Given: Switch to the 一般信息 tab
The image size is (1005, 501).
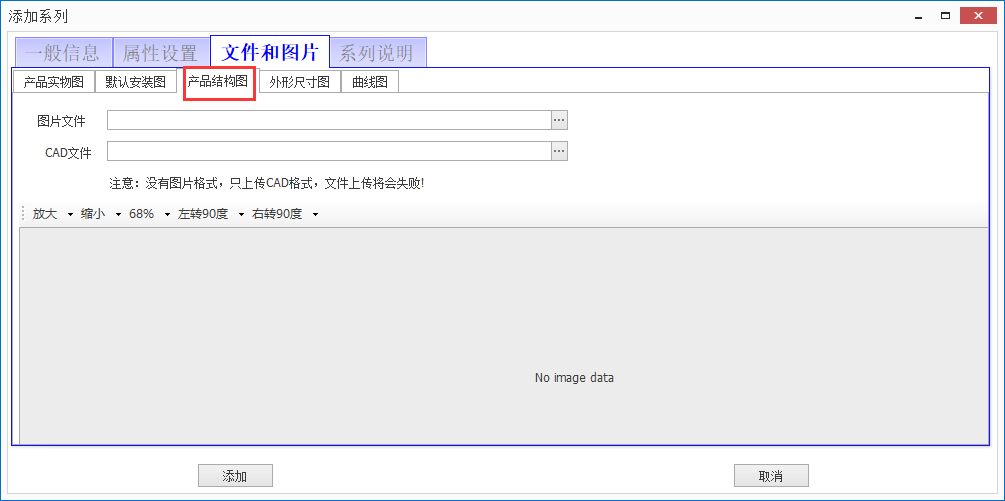Looking at the screenshot, I should click(x=63, y=53).
